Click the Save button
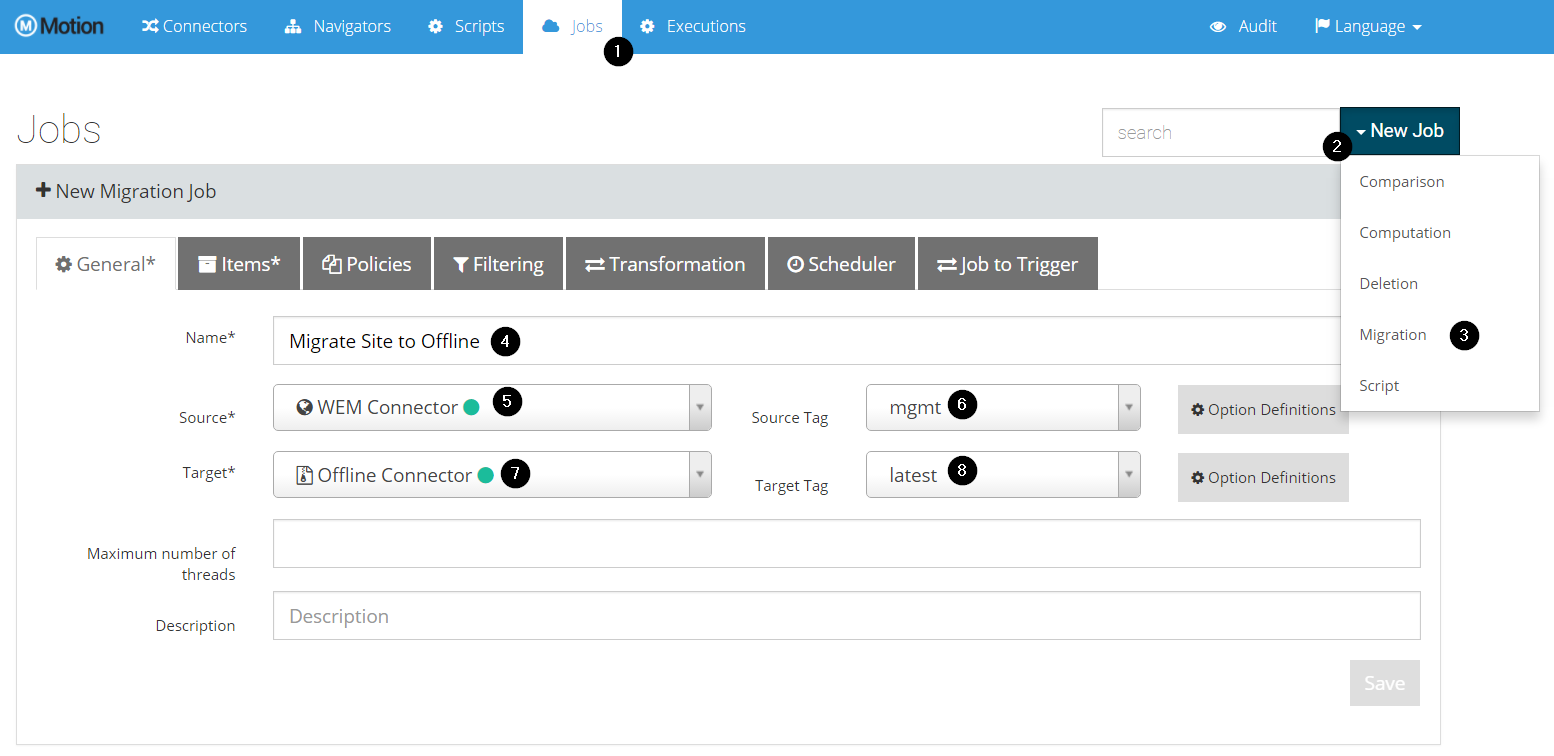The image size is (1554, 756). click(x=1385, y=683)
